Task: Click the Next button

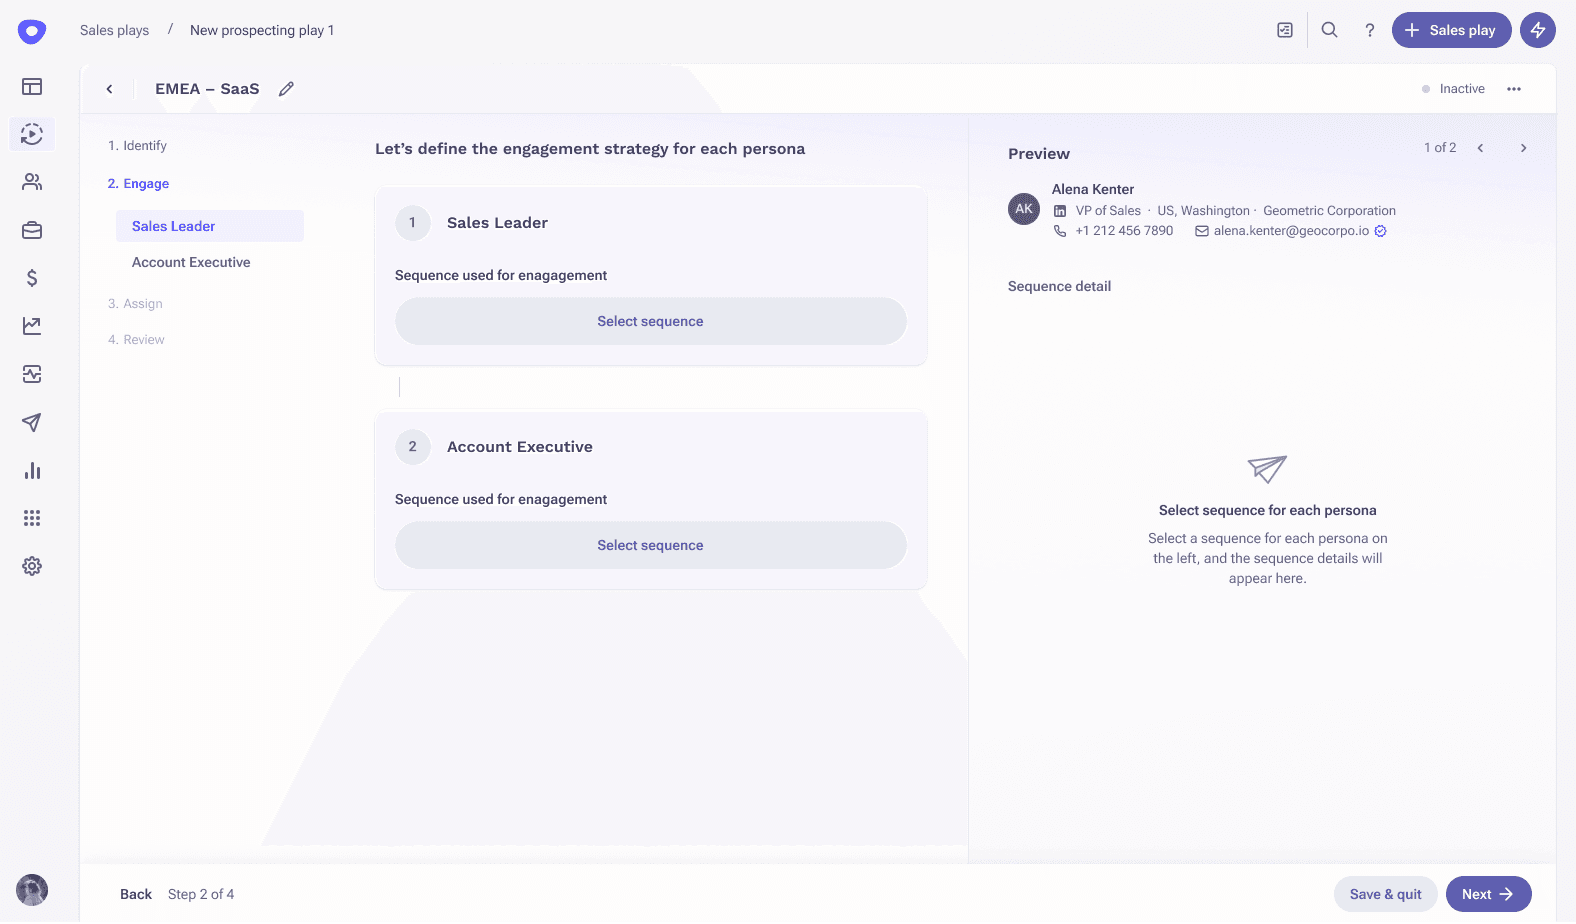Action: [1487, 894]
